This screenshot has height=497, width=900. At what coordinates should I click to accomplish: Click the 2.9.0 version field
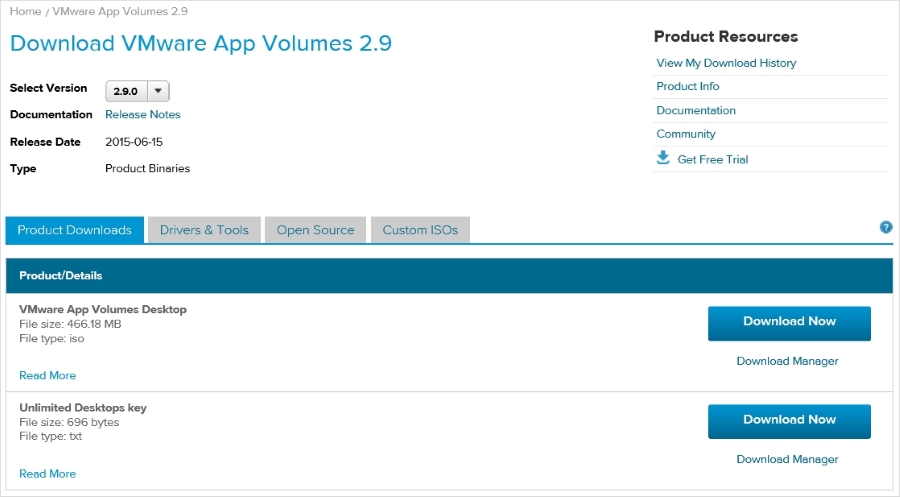[x=126, y=91]
